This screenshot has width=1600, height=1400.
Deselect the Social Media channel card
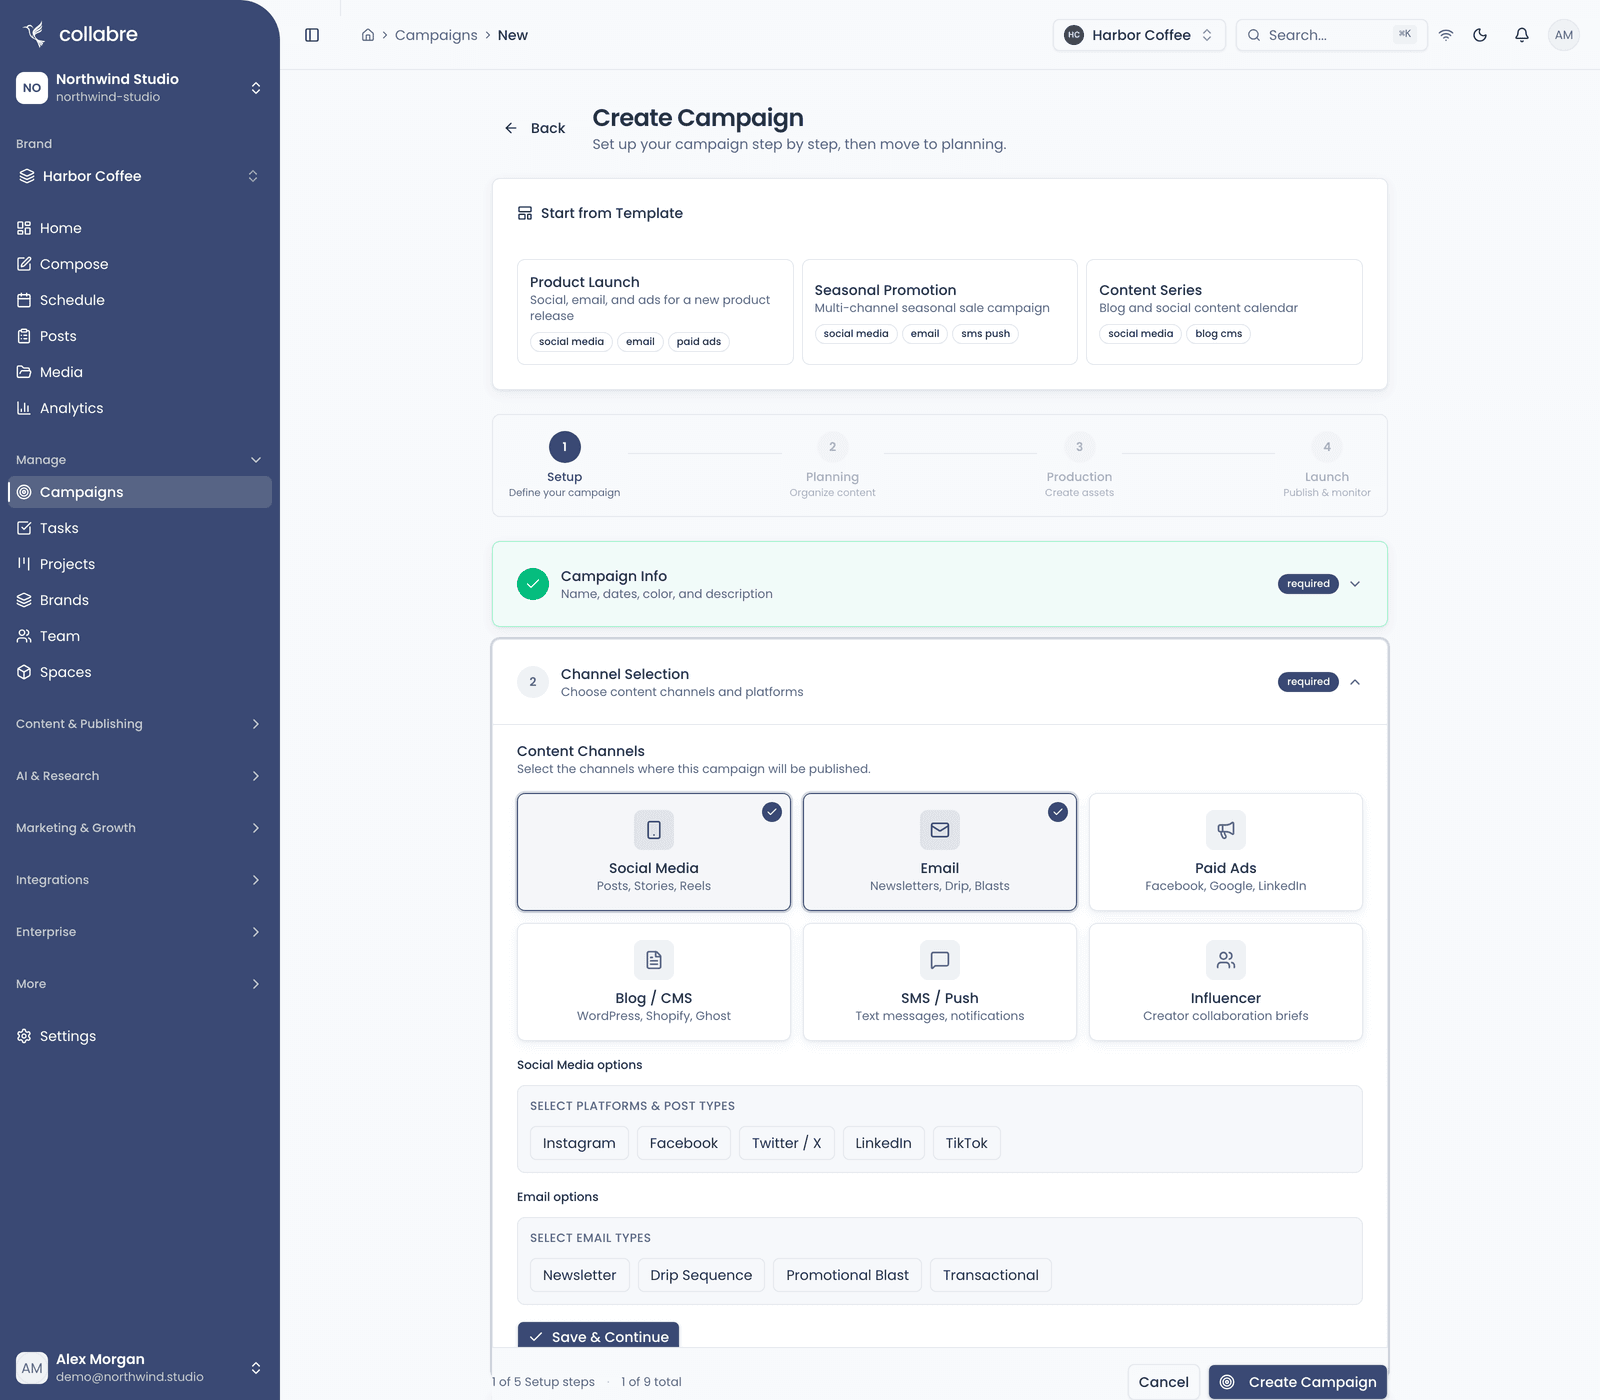click(654, 852)
